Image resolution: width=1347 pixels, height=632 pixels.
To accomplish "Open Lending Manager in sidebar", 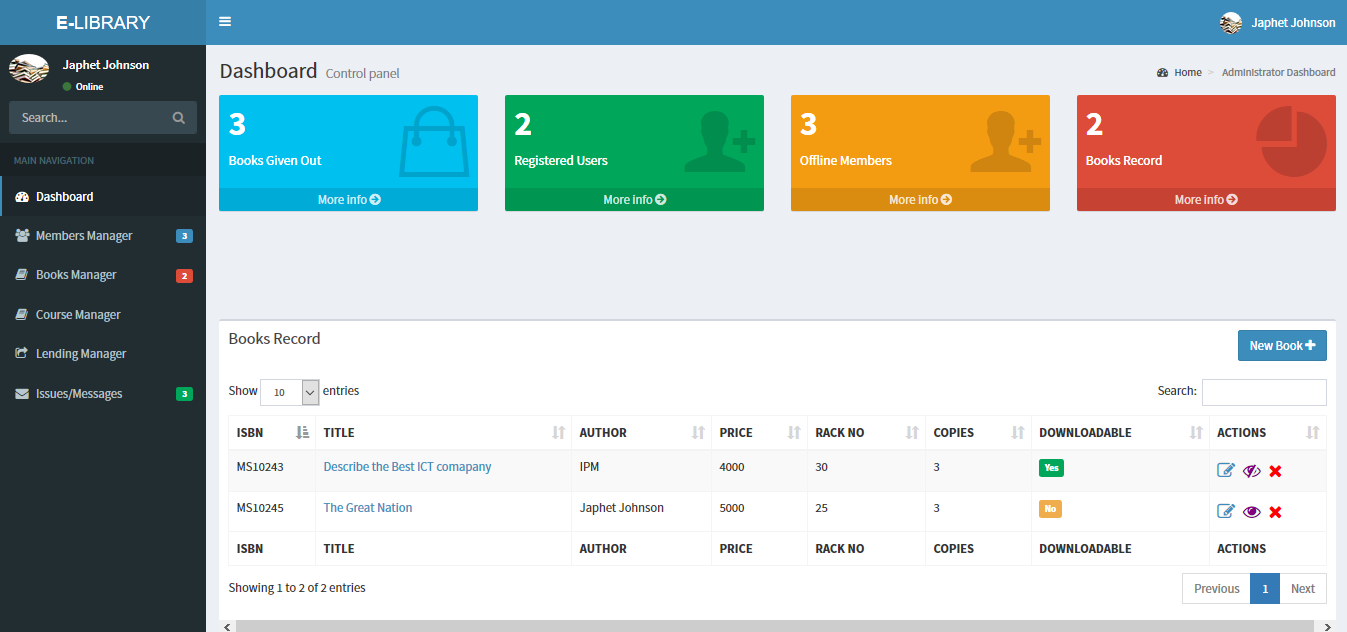I will [x=81, y=354].
